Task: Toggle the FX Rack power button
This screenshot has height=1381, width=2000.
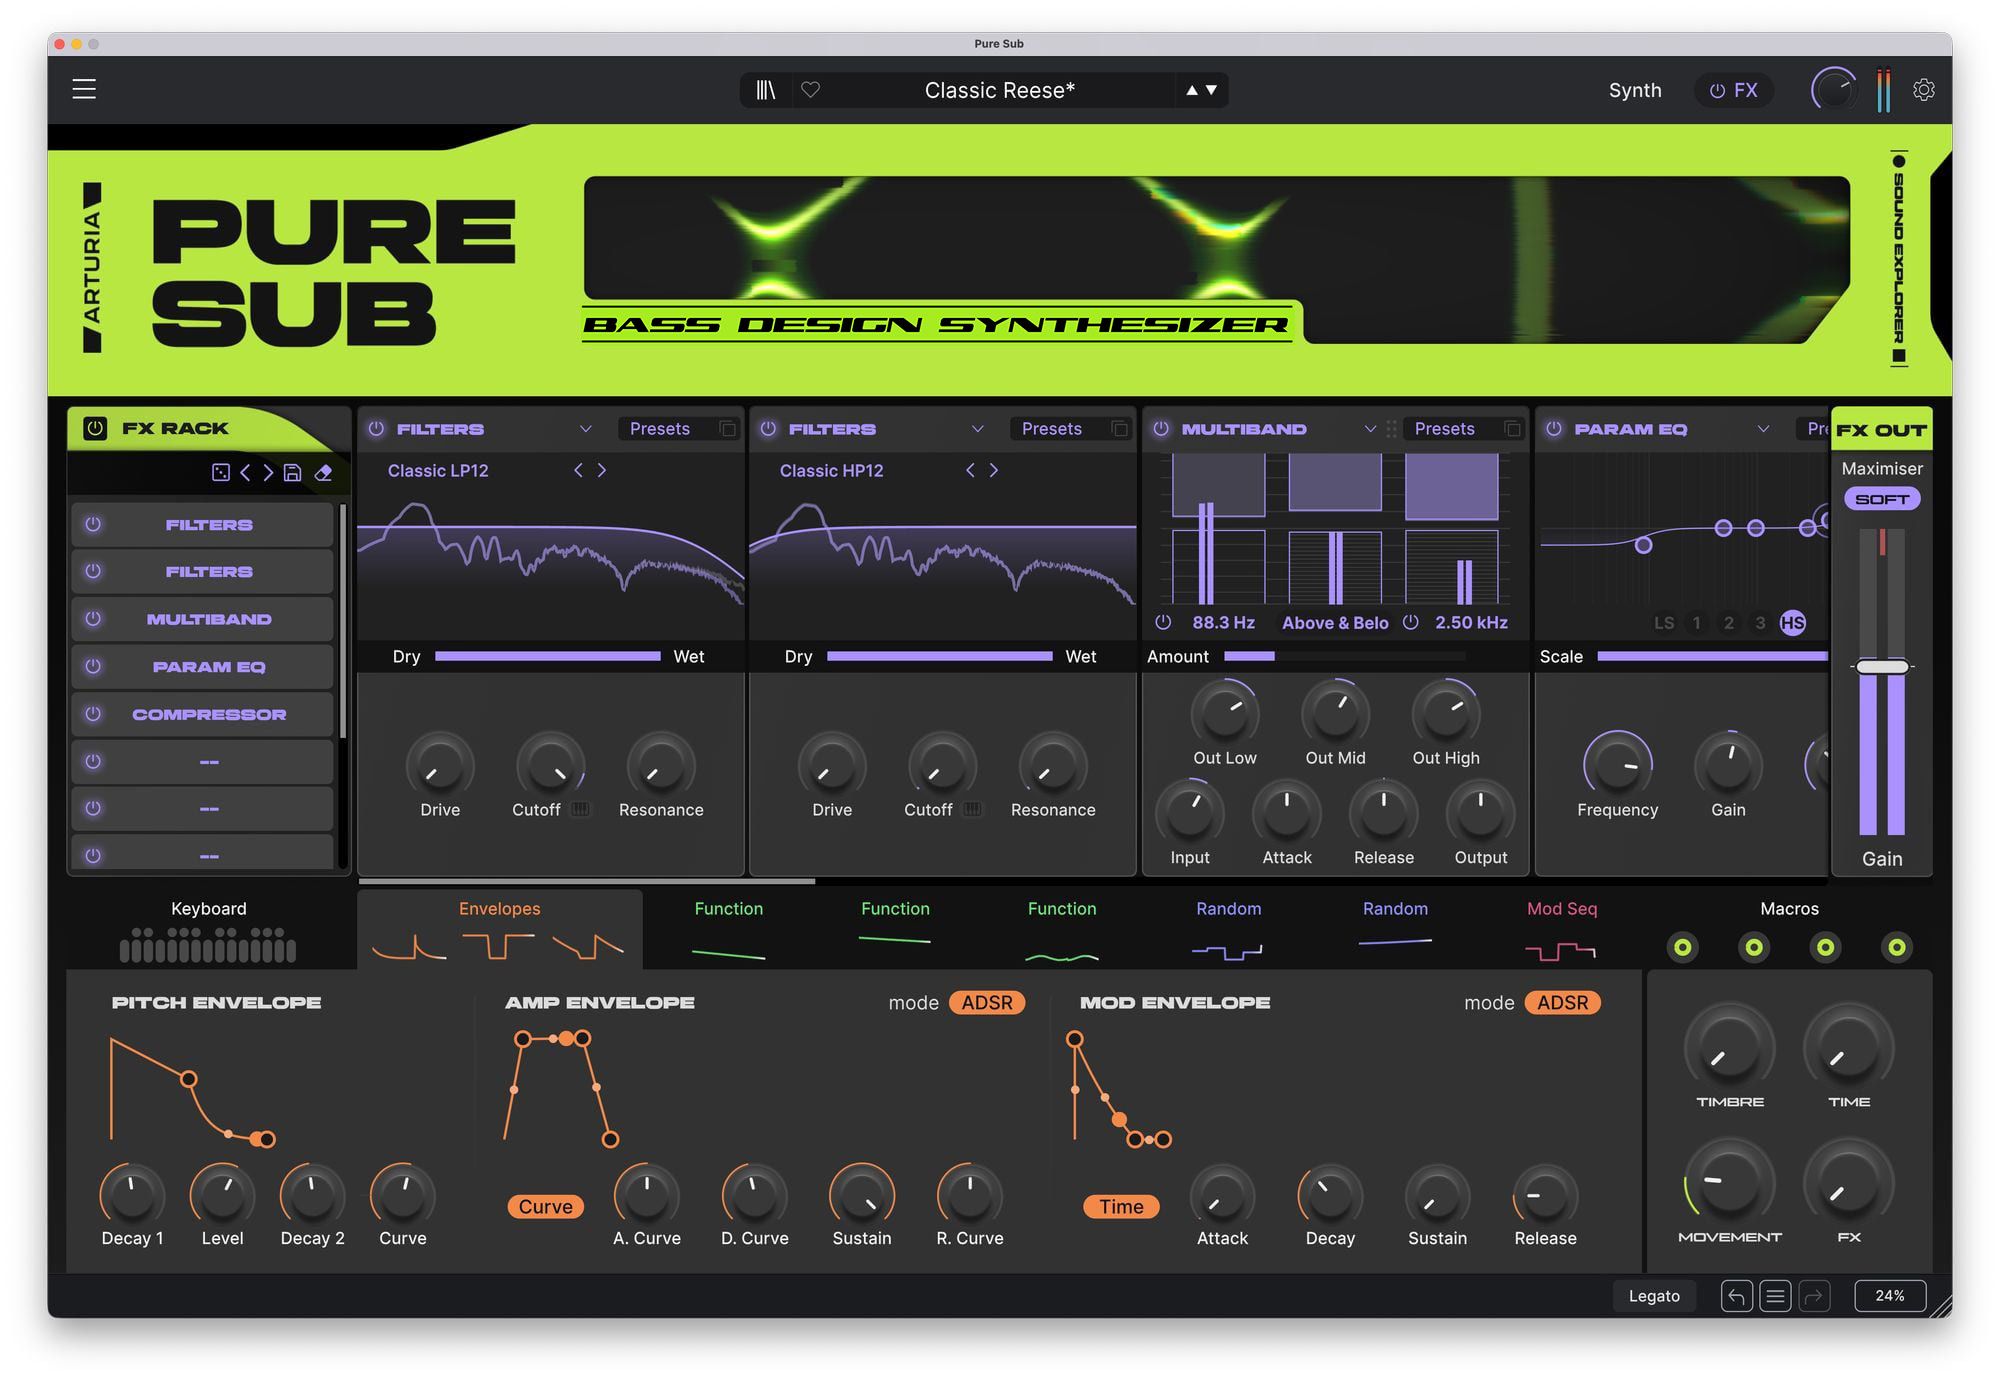Action: pyautogui.click(x=95, y=428)
